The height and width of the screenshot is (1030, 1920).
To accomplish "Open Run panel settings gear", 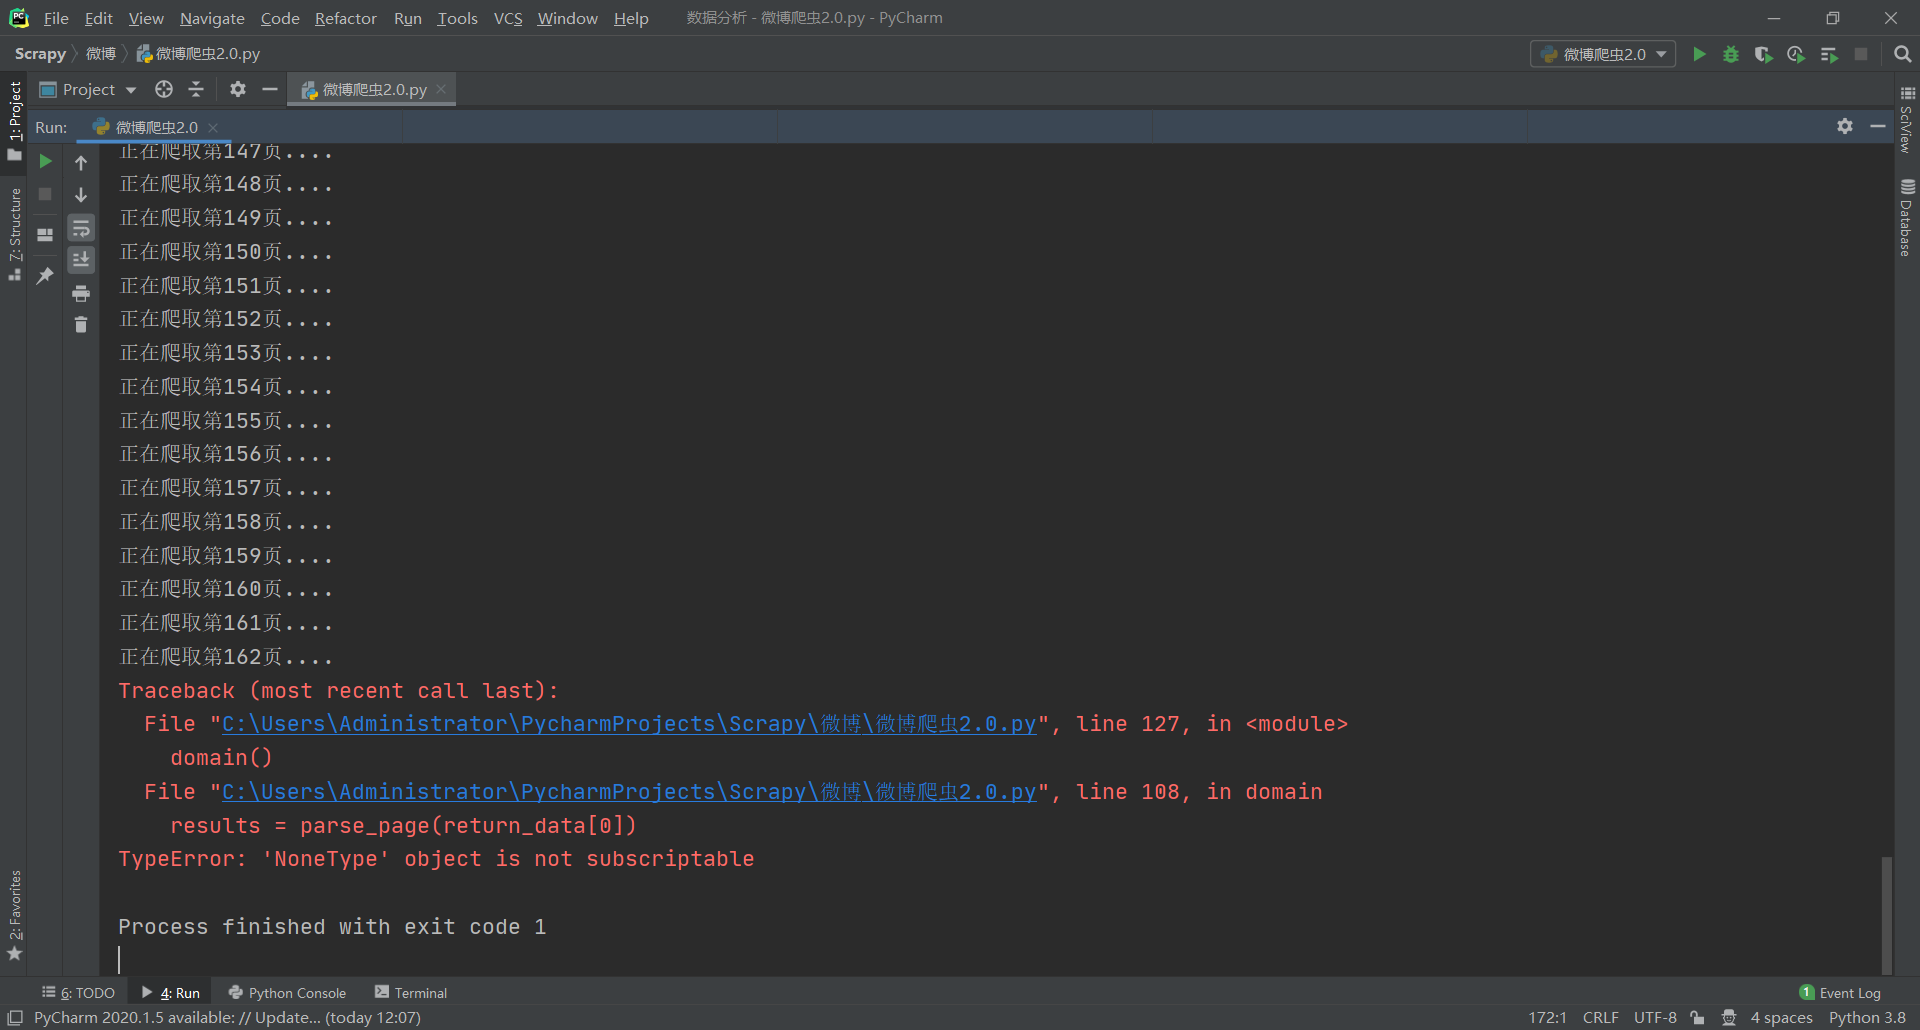I will (x=1845, y=126).
